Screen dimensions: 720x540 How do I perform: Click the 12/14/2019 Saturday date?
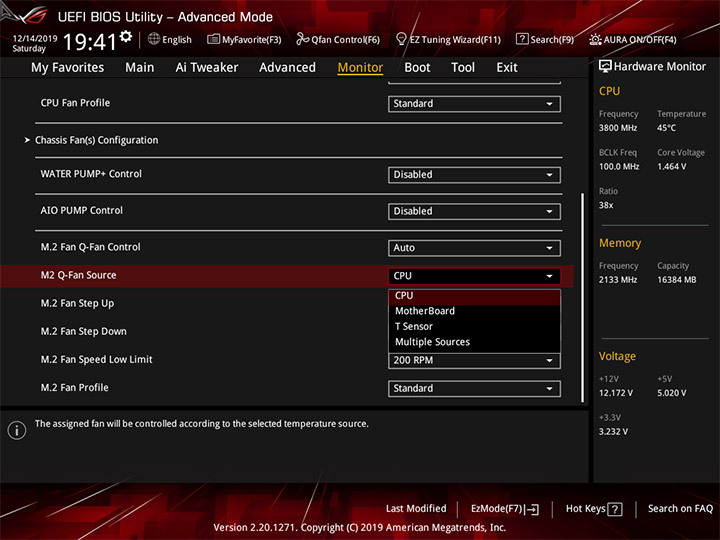click(34, 43)
